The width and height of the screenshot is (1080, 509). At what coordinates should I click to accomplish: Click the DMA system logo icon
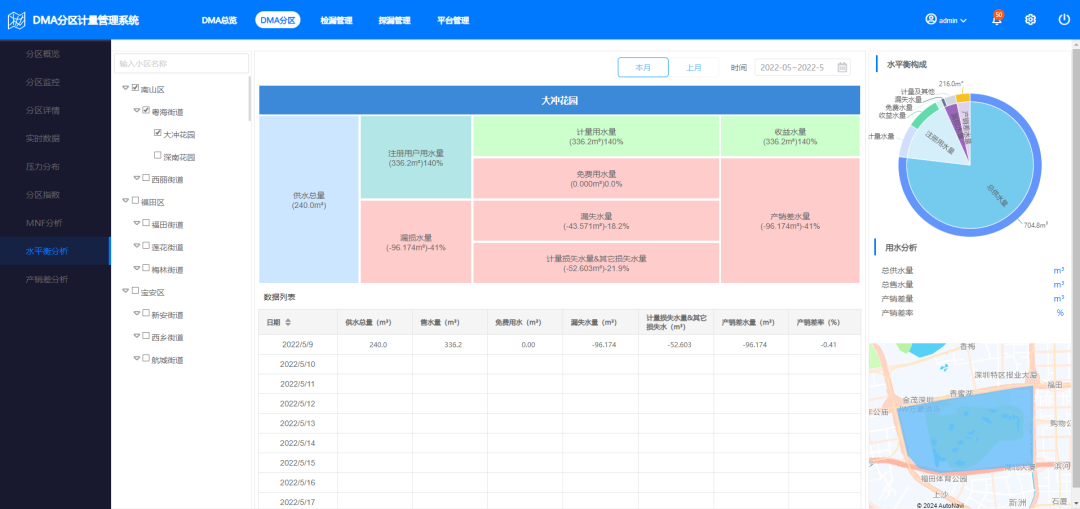[x=17, y=20]
